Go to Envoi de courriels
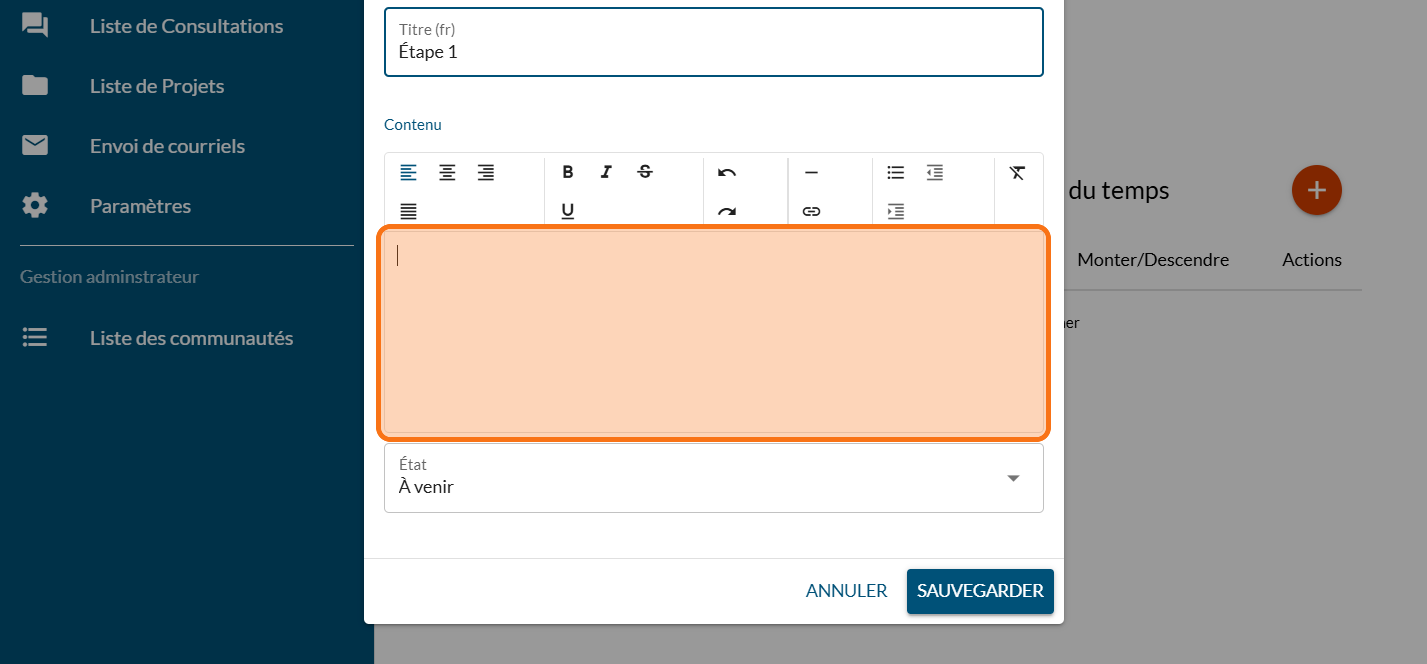 pos(167,146)
